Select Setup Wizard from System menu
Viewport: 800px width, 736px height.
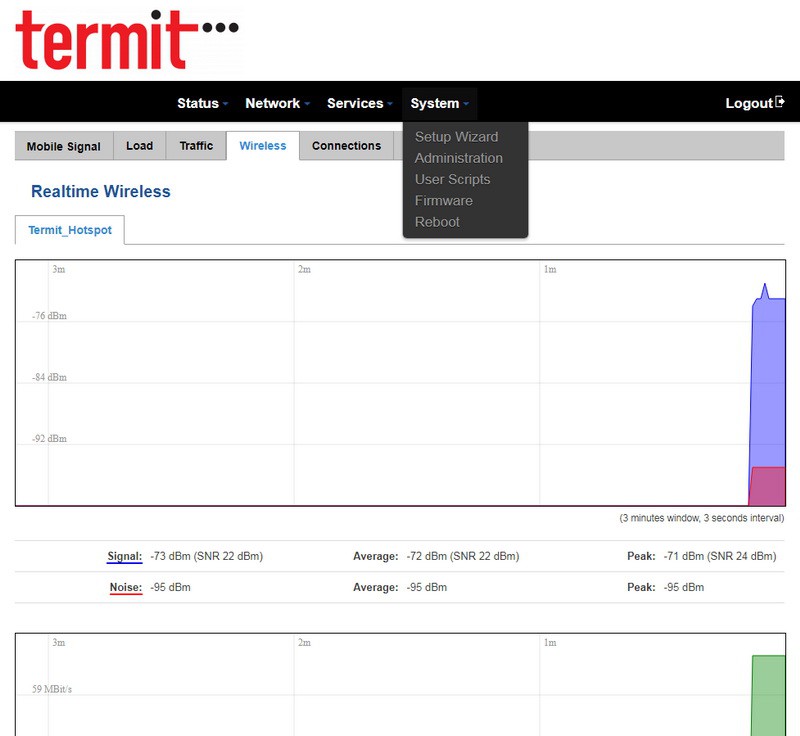pos(456,137)
